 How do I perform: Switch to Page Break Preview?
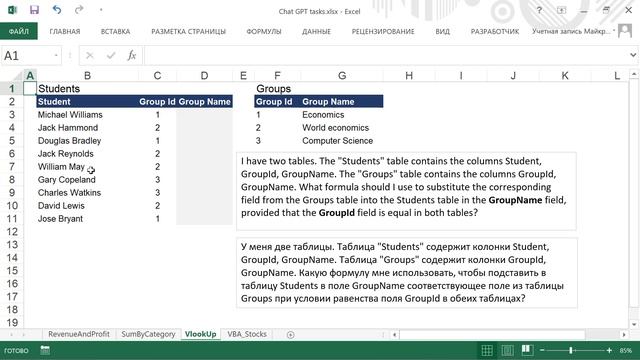[527, 350]
